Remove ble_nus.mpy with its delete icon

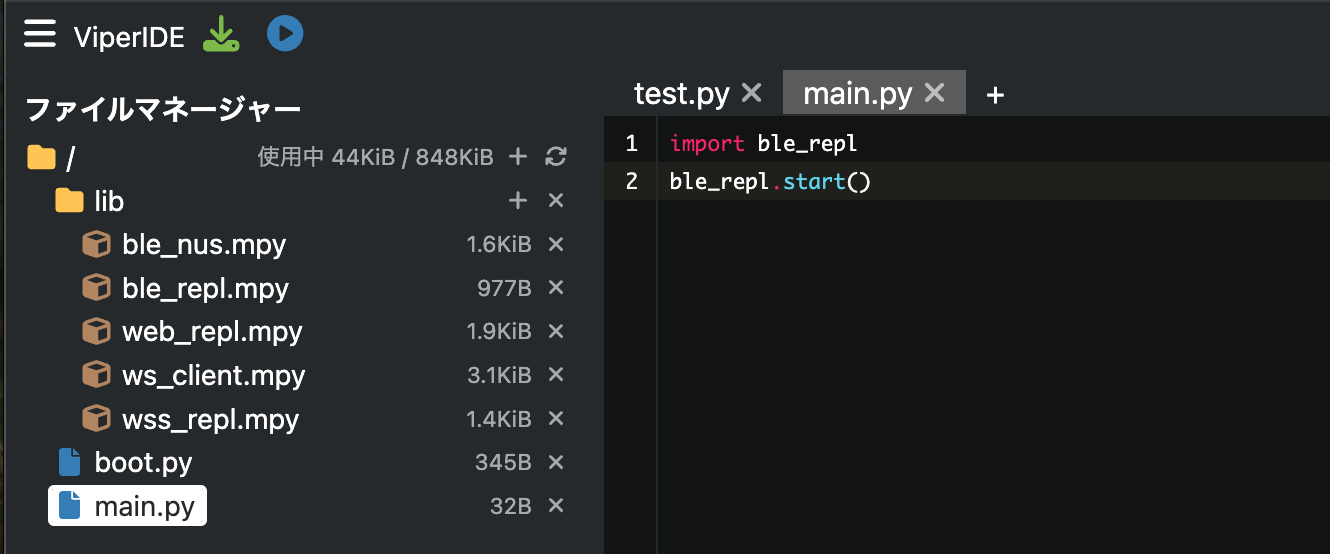pyautogui.click(x=557, y=244)
